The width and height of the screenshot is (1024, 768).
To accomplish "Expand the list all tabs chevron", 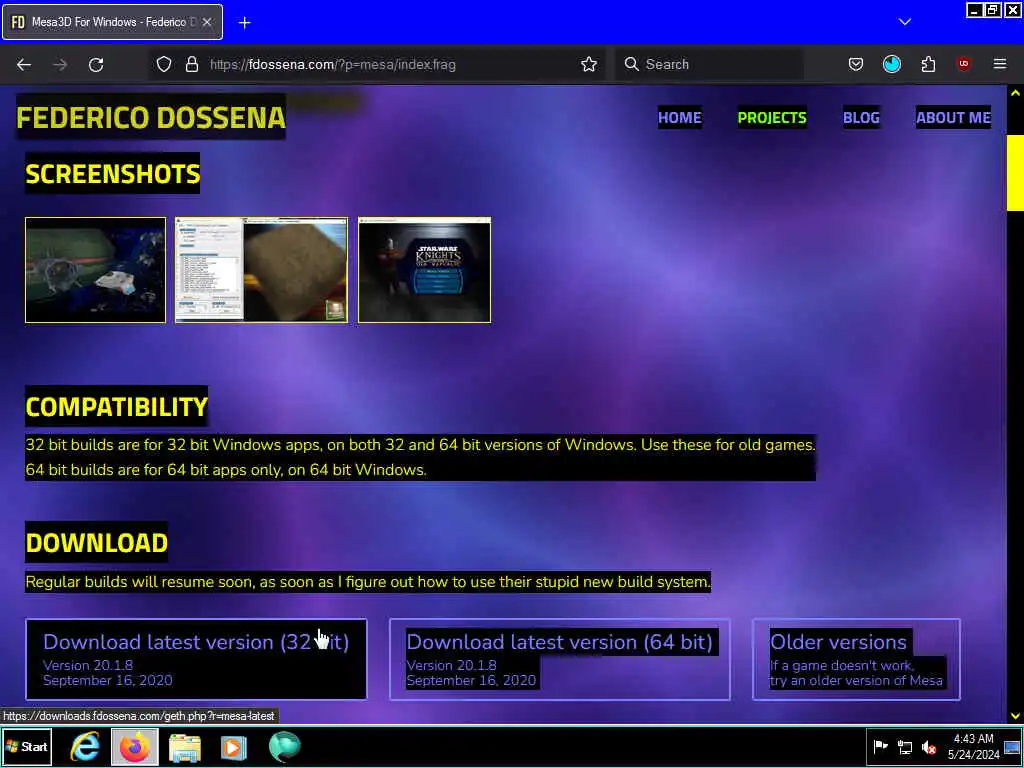I will [904, 22].
